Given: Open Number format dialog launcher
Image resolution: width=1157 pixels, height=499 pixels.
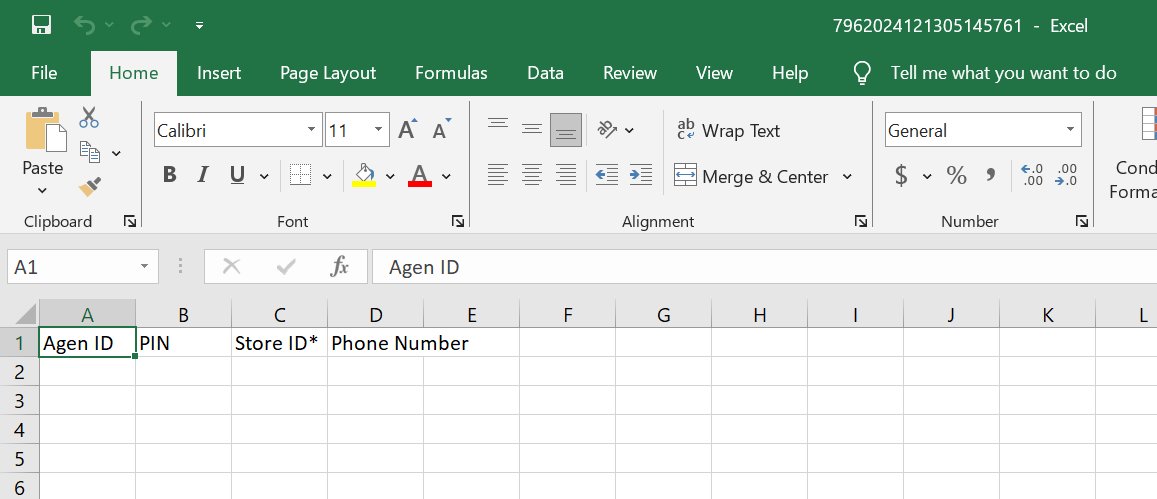Looking at the screenshot, I should click(x=1082, y=221).
